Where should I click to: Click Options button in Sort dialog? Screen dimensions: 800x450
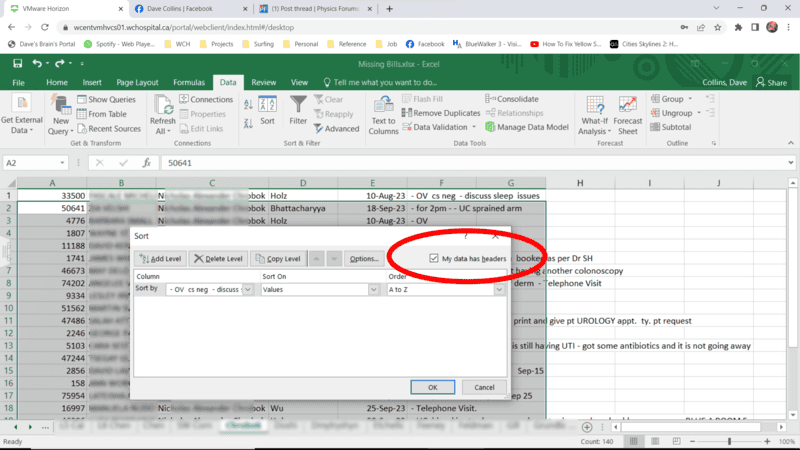point(362,259)
